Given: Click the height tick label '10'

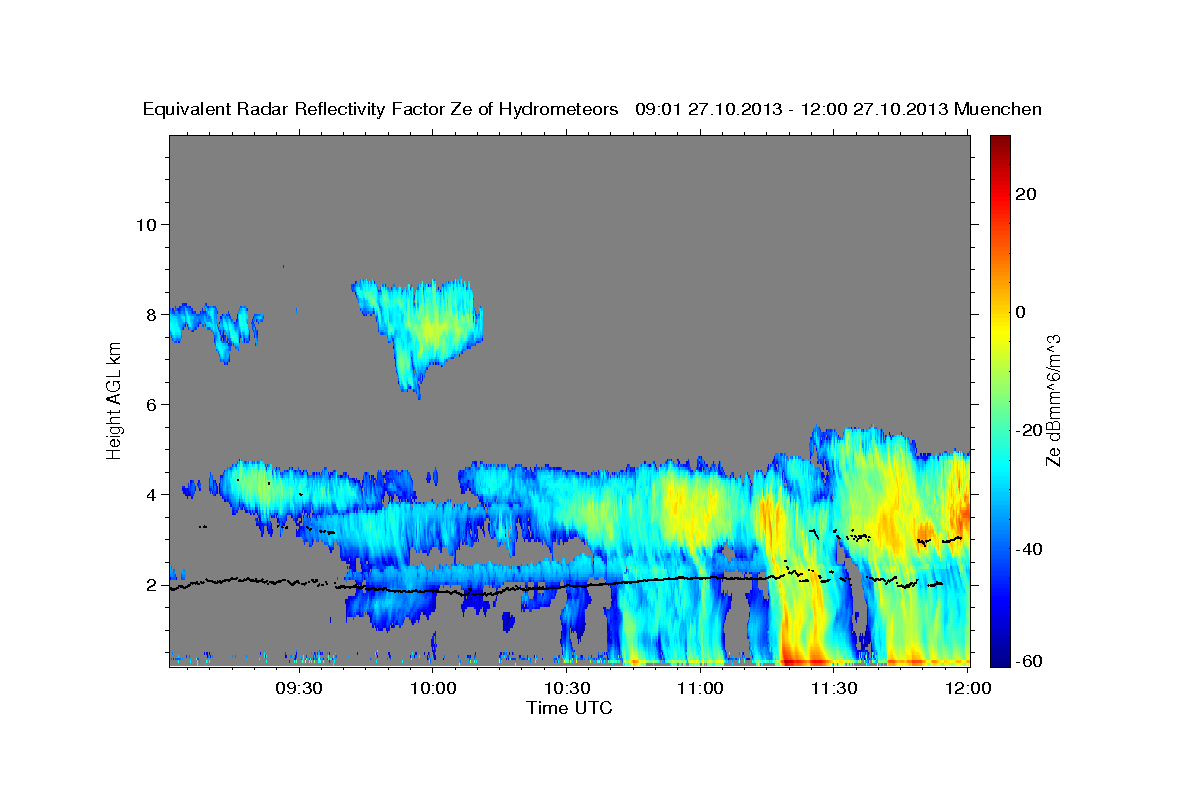Looking at the screenshot, I should [146, 224].
